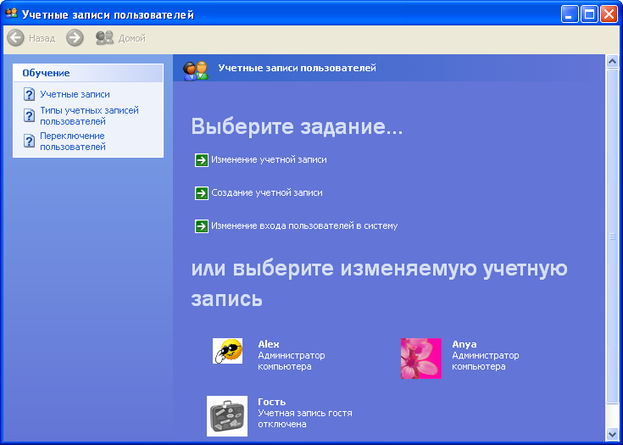Click the Forward arrow icon in toolbar
Screen dimensions: 623x445
pos(75,38)
